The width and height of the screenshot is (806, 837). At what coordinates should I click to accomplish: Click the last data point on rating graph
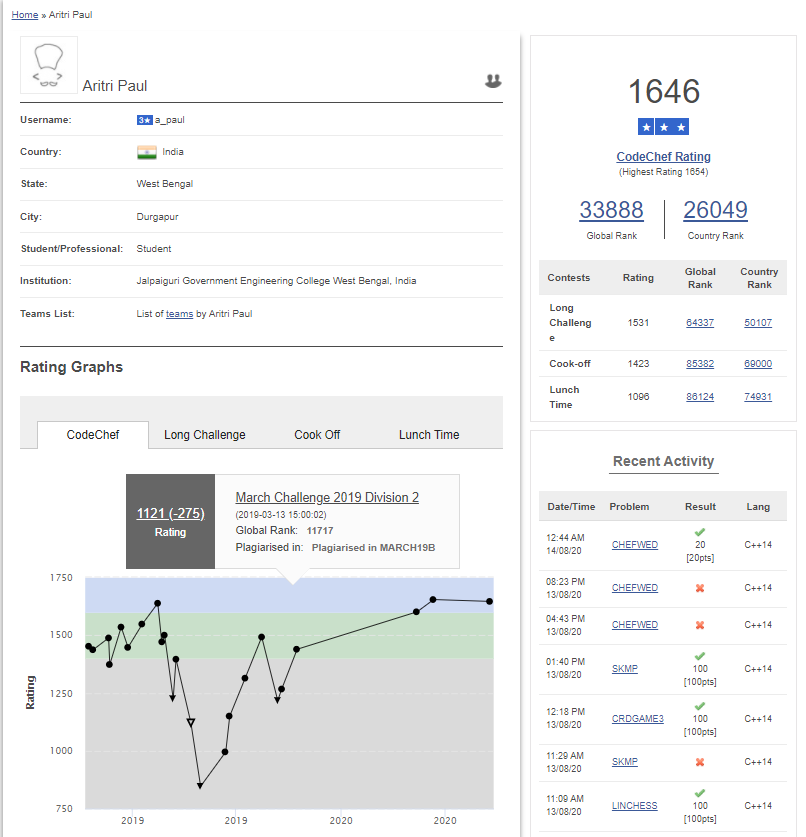pos(489,602)
